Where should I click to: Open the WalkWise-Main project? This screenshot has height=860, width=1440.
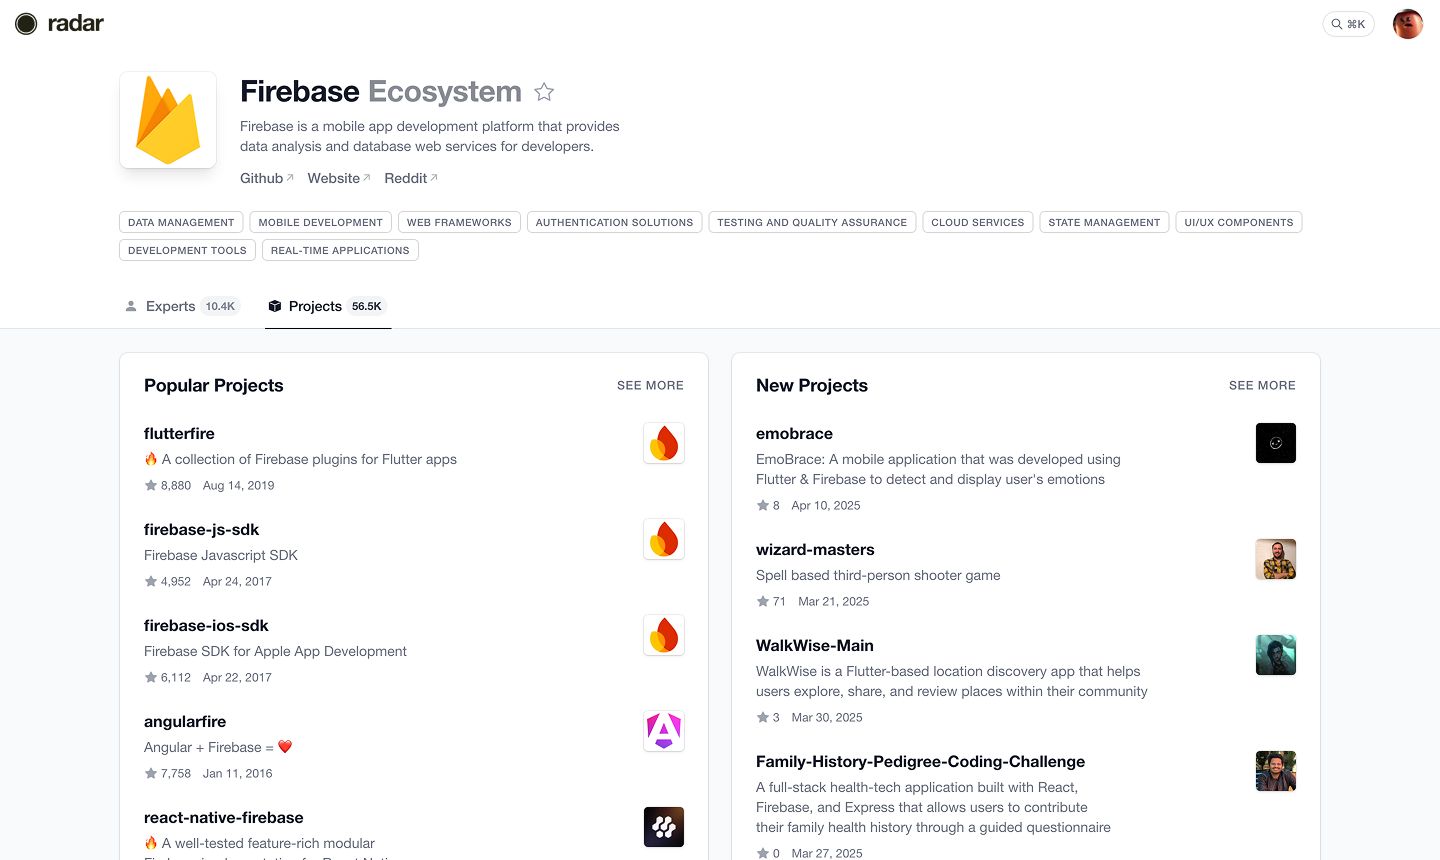(x=815, y=645)
